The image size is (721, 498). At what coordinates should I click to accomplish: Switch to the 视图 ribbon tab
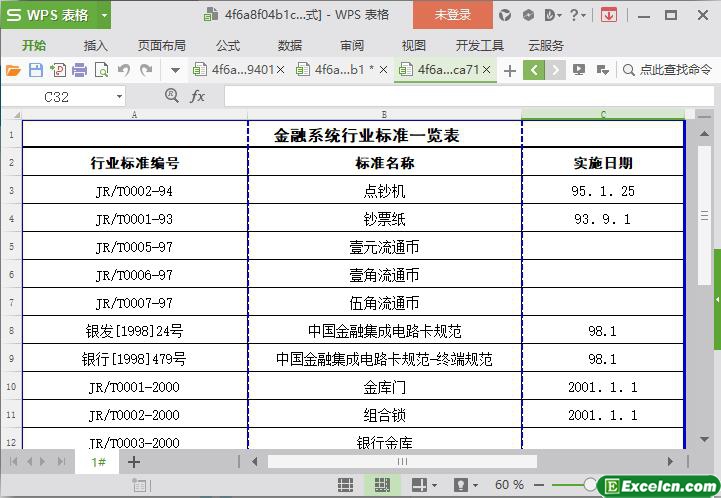click(x=413, y=46)
